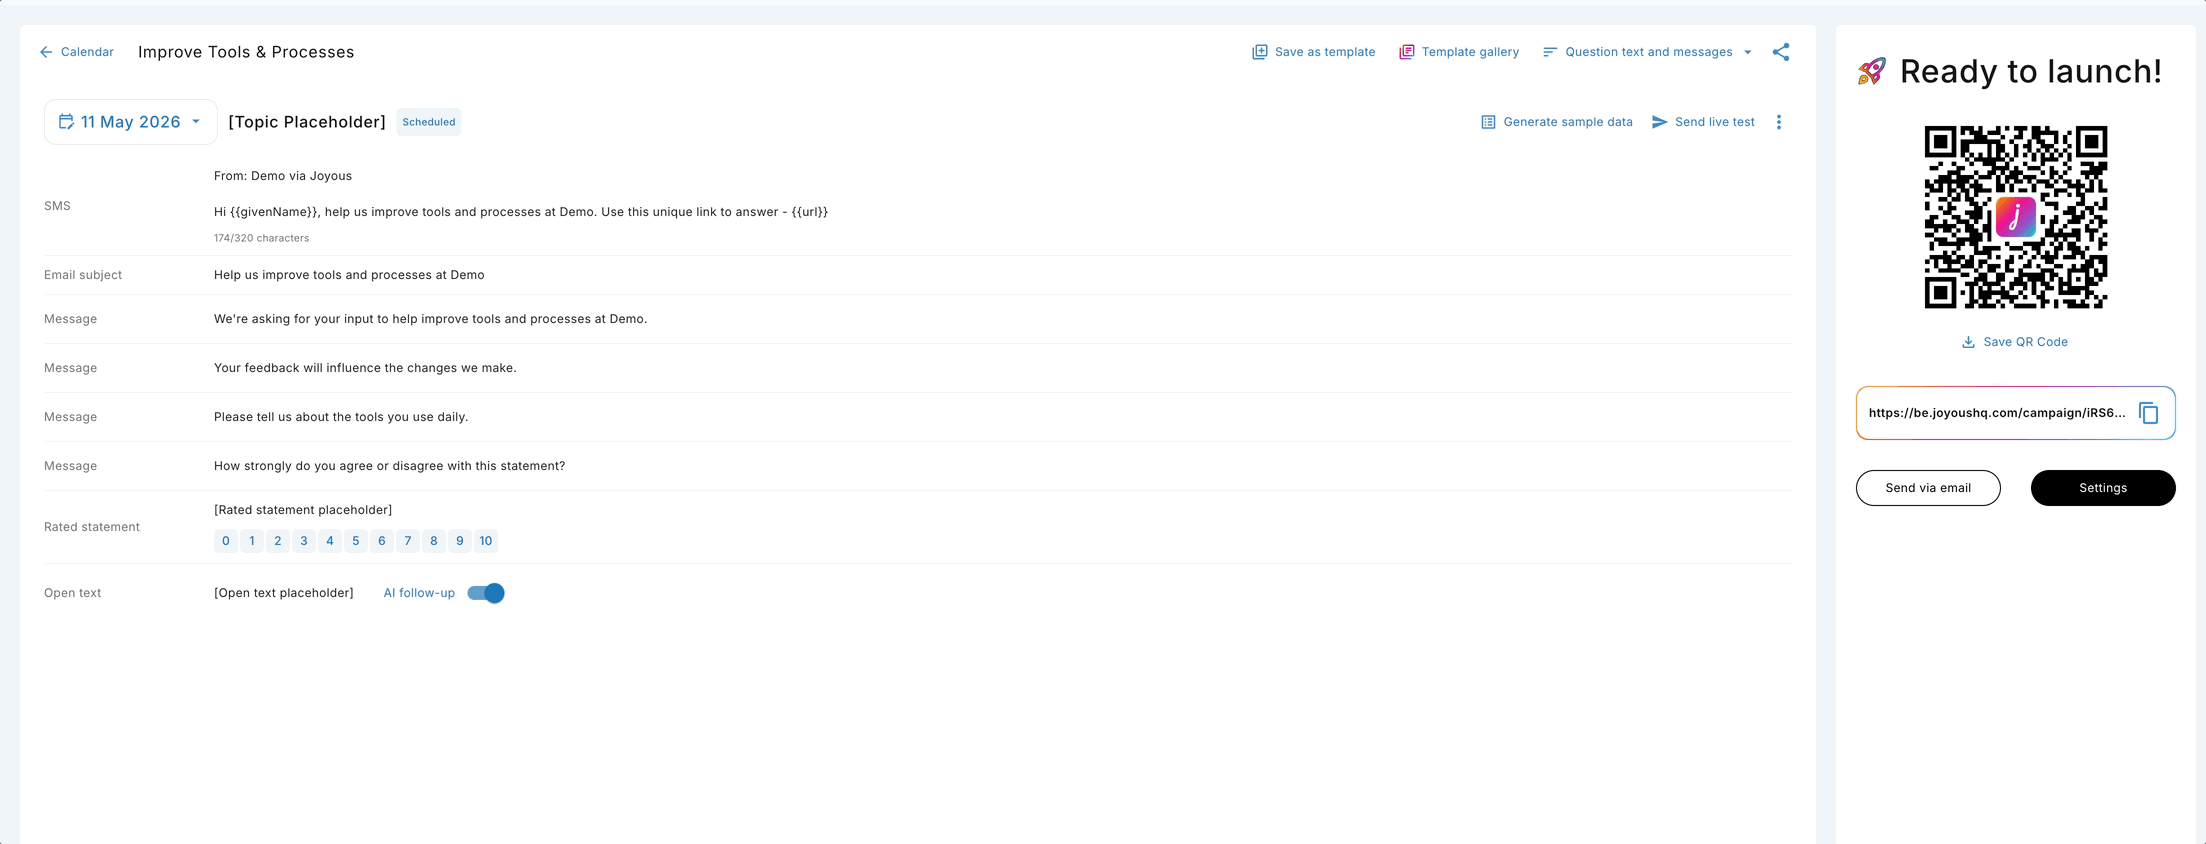Open the 11 May 2026 date picker
The width and height of the screenshot is (2206, 844).
pos(131,122)
